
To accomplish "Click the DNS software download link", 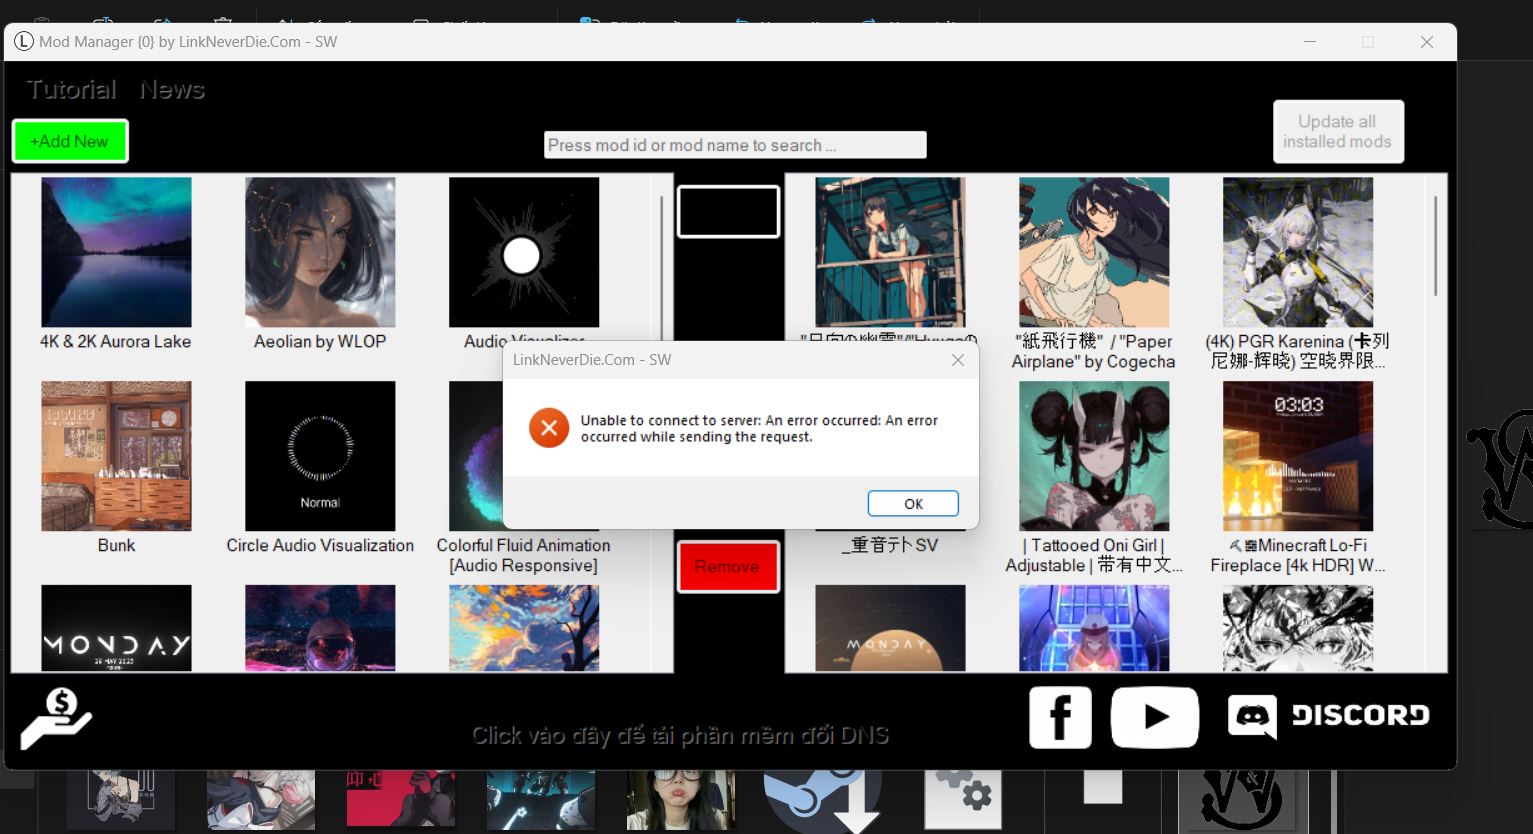I will 680,736.
